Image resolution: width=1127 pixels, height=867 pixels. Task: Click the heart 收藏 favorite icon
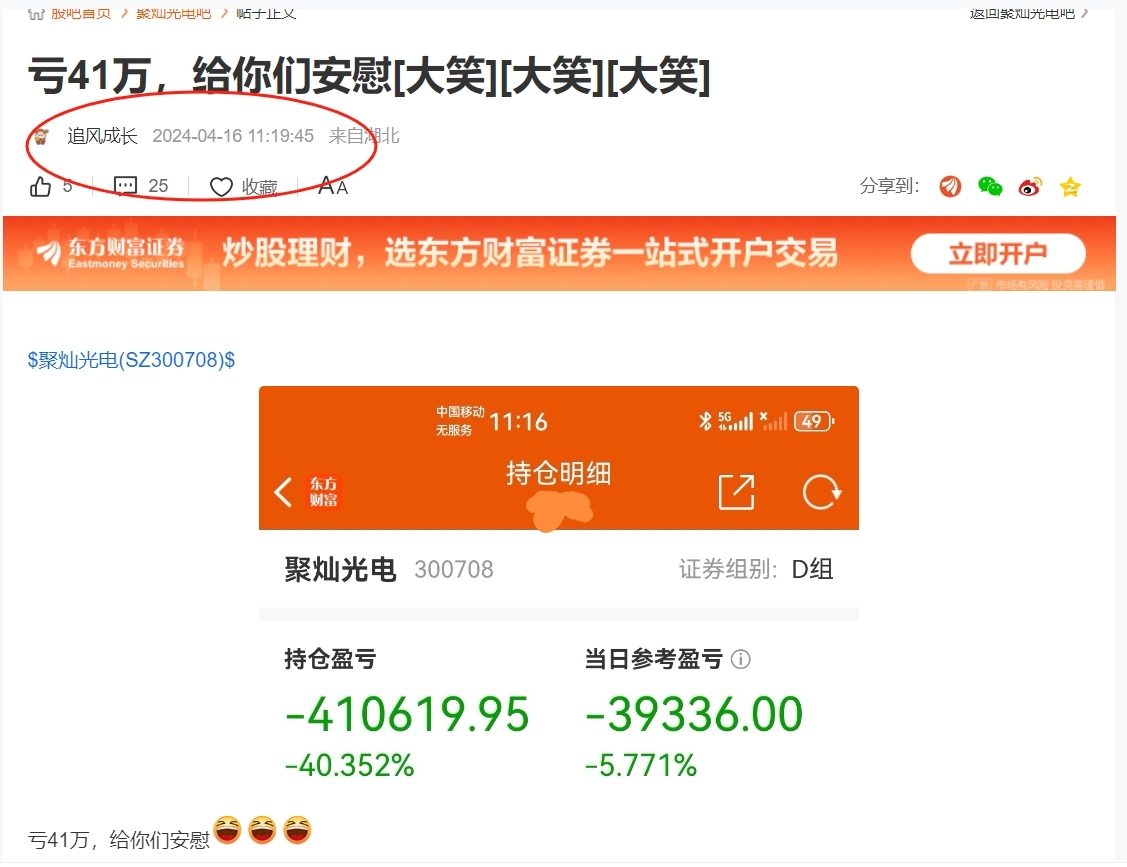(221, 187)
